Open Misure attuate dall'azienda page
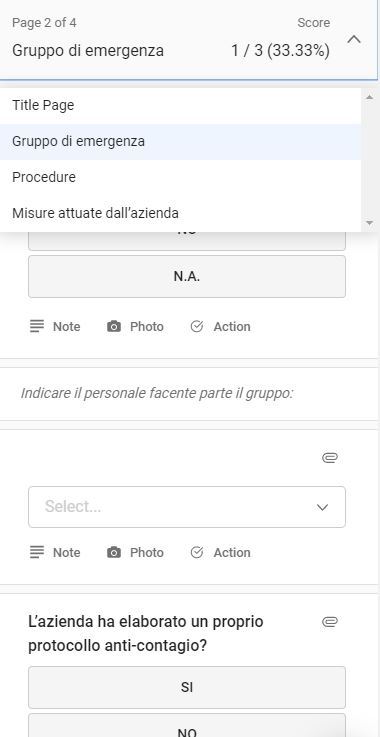 point(180,213)
